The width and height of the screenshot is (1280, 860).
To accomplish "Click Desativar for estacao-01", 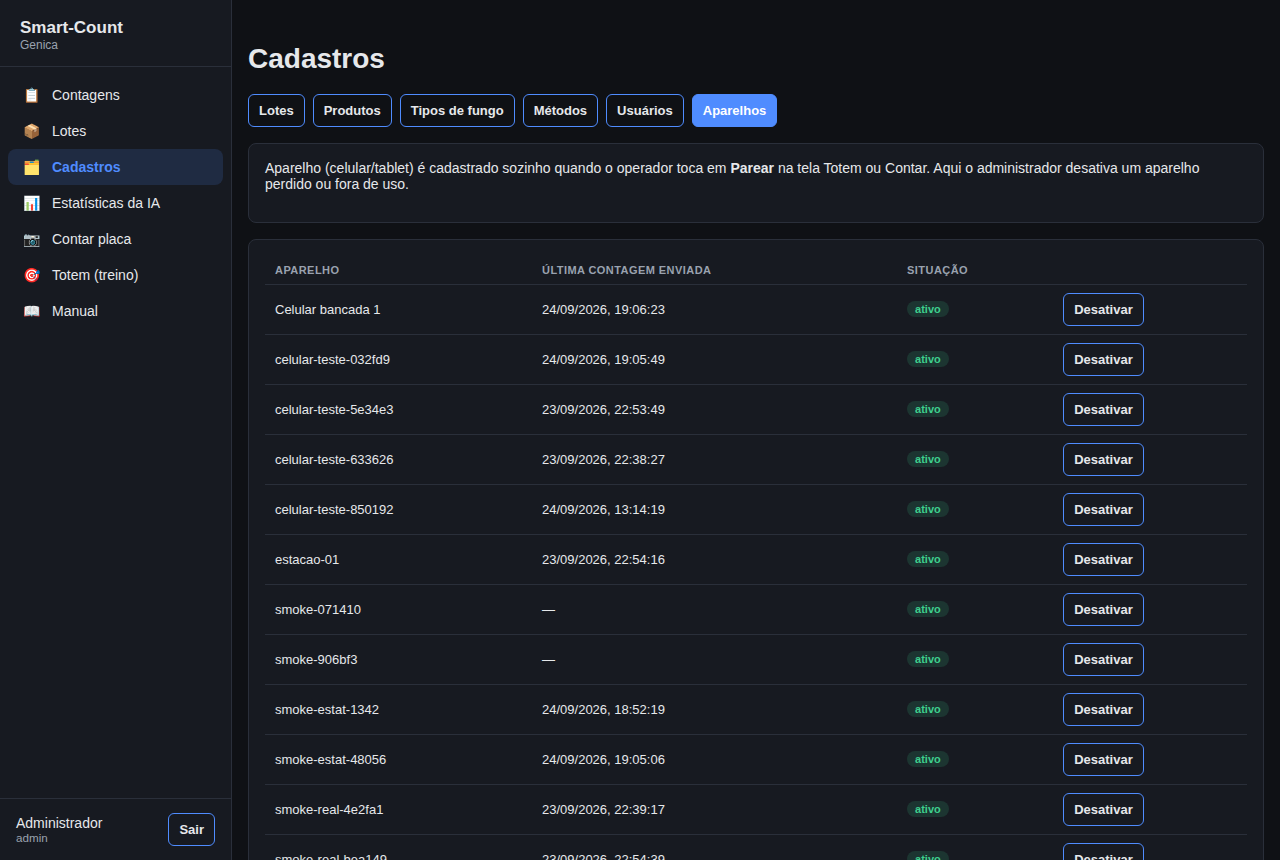I will (x=1103, y=560).
